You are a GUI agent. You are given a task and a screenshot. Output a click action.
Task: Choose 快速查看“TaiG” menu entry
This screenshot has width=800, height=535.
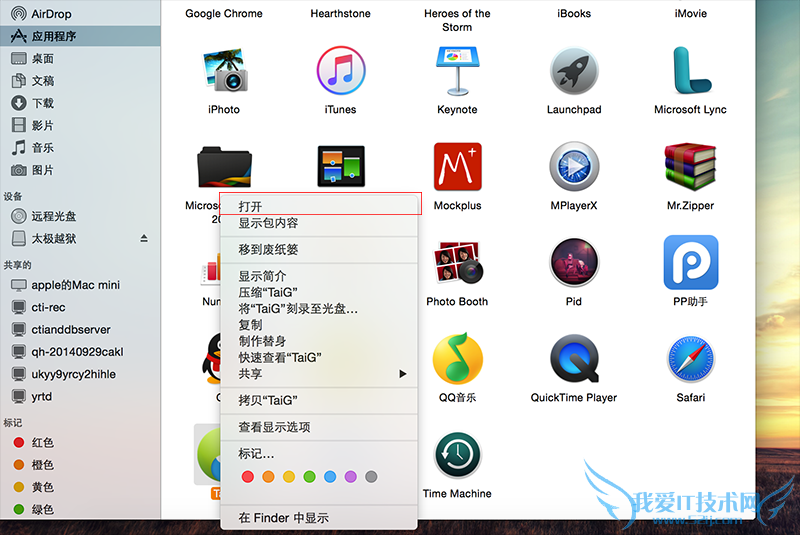(x=319, y=358)
